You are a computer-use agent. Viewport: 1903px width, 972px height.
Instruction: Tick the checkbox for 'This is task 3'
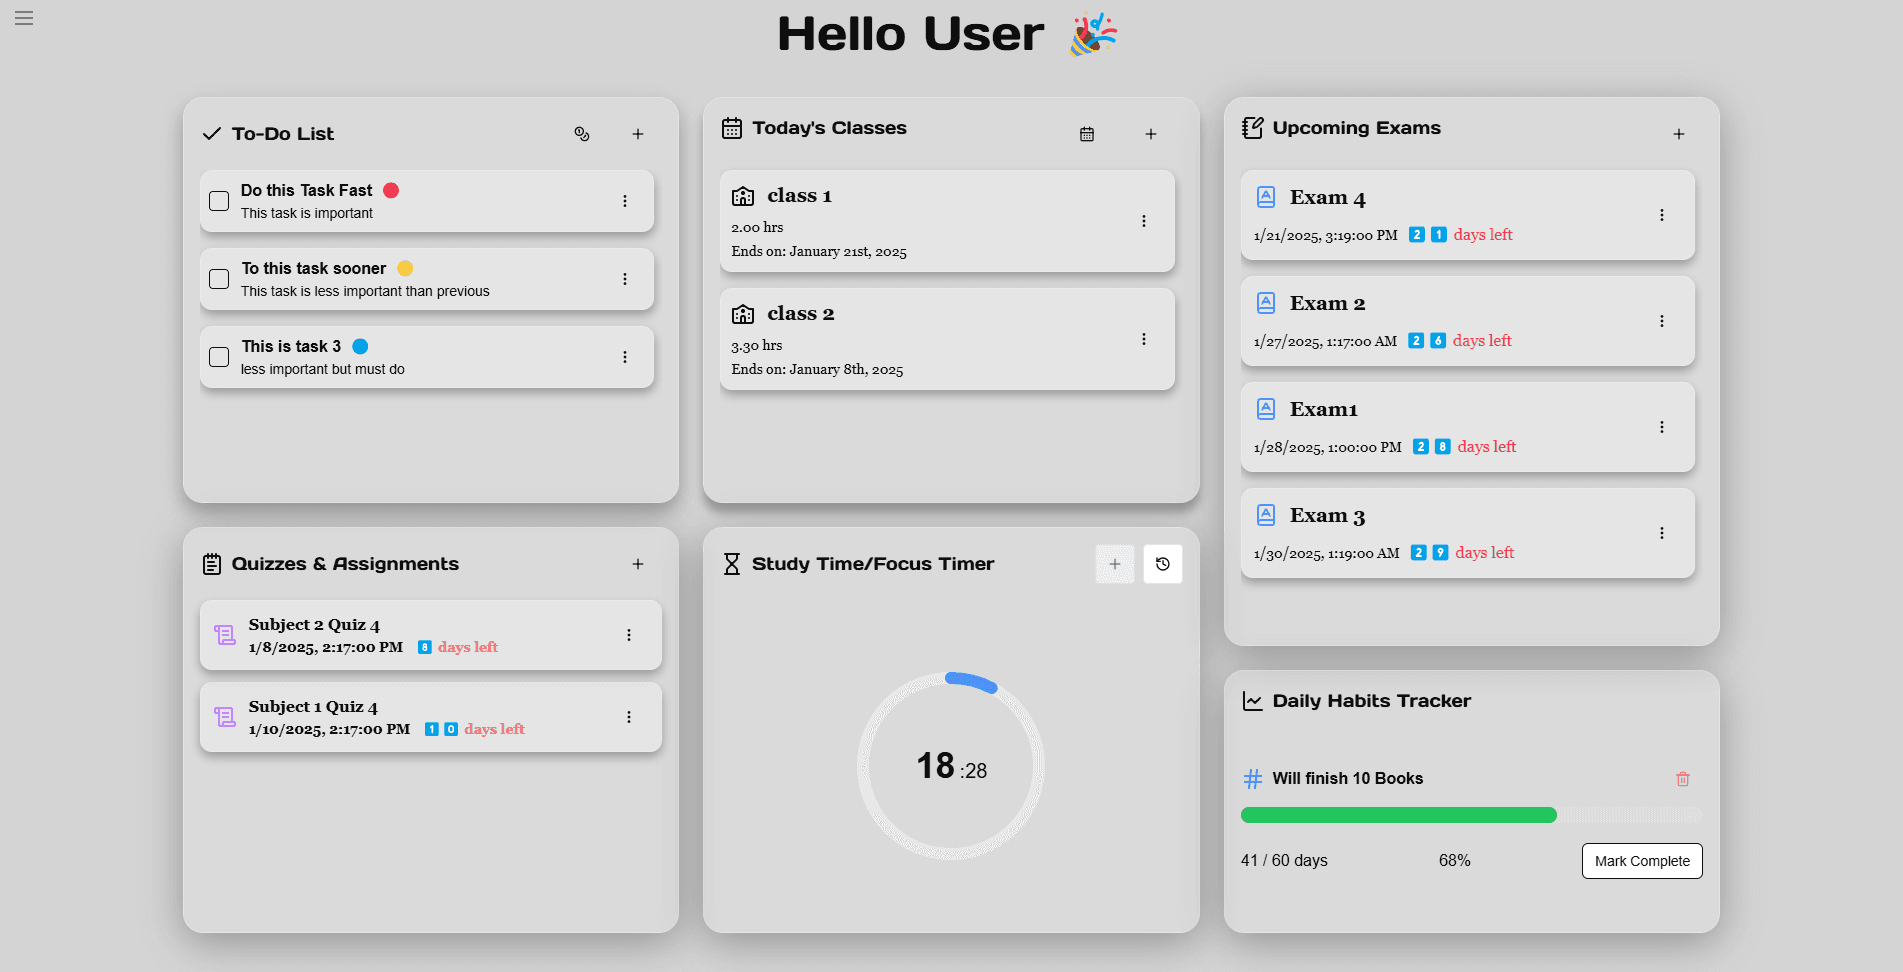pos(218,356)
